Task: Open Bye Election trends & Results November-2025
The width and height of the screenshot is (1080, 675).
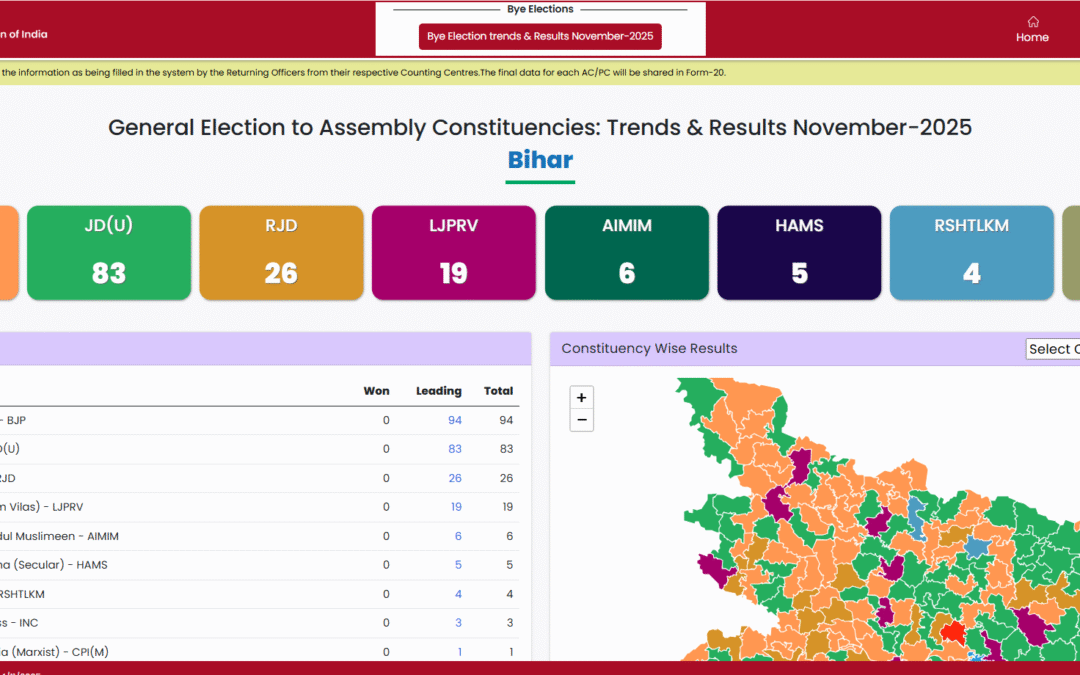Action: pos(540,37)
